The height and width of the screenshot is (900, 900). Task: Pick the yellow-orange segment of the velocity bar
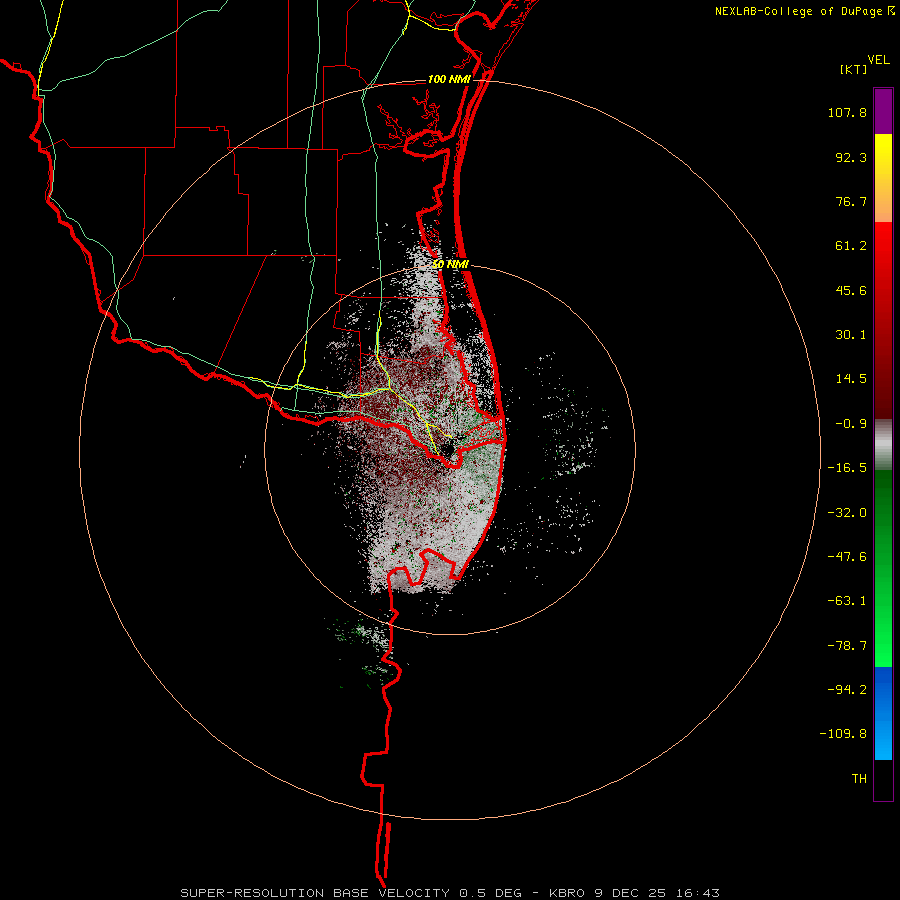click(x=883, y=178)
